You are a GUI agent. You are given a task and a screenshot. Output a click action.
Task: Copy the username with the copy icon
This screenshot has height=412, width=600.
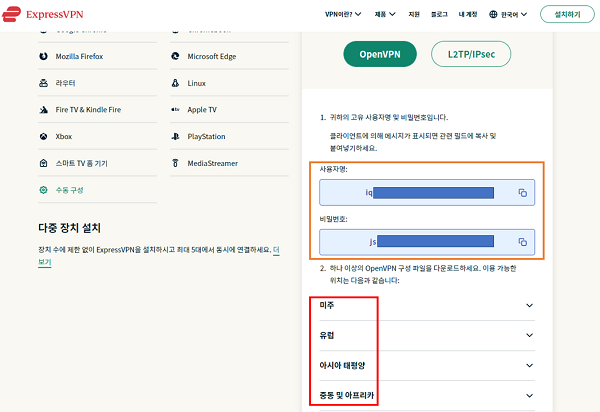(523, 193)
